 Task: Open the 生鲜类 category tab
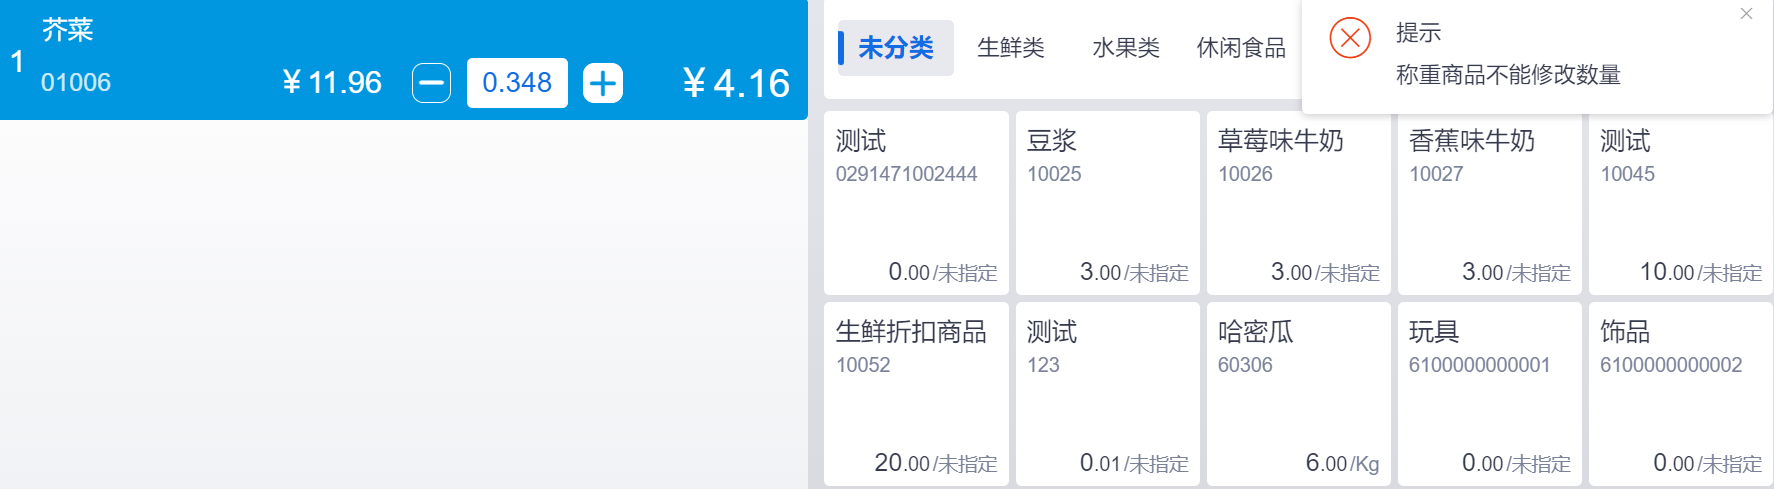point(1010,48)
